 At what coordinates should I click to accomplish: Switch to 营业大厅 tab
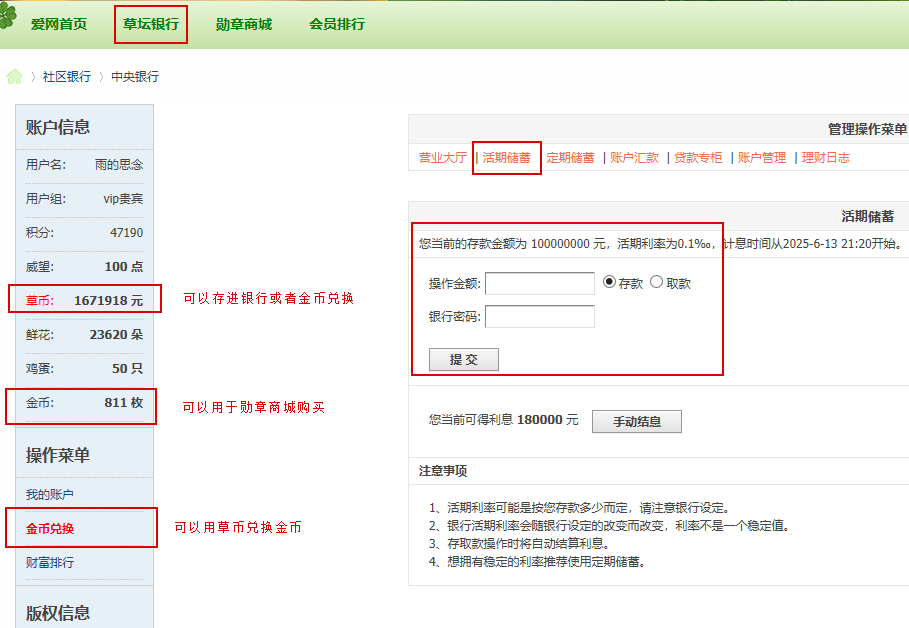coord(443,158)
